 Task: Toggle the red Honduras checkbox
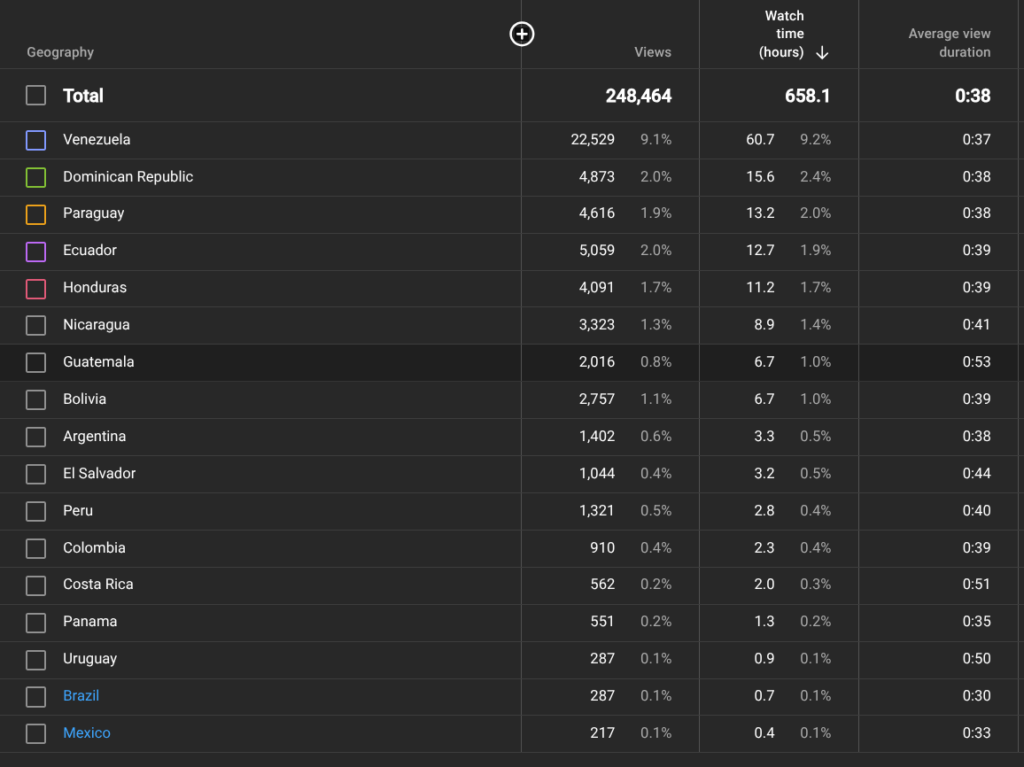[x=36, y=288]
